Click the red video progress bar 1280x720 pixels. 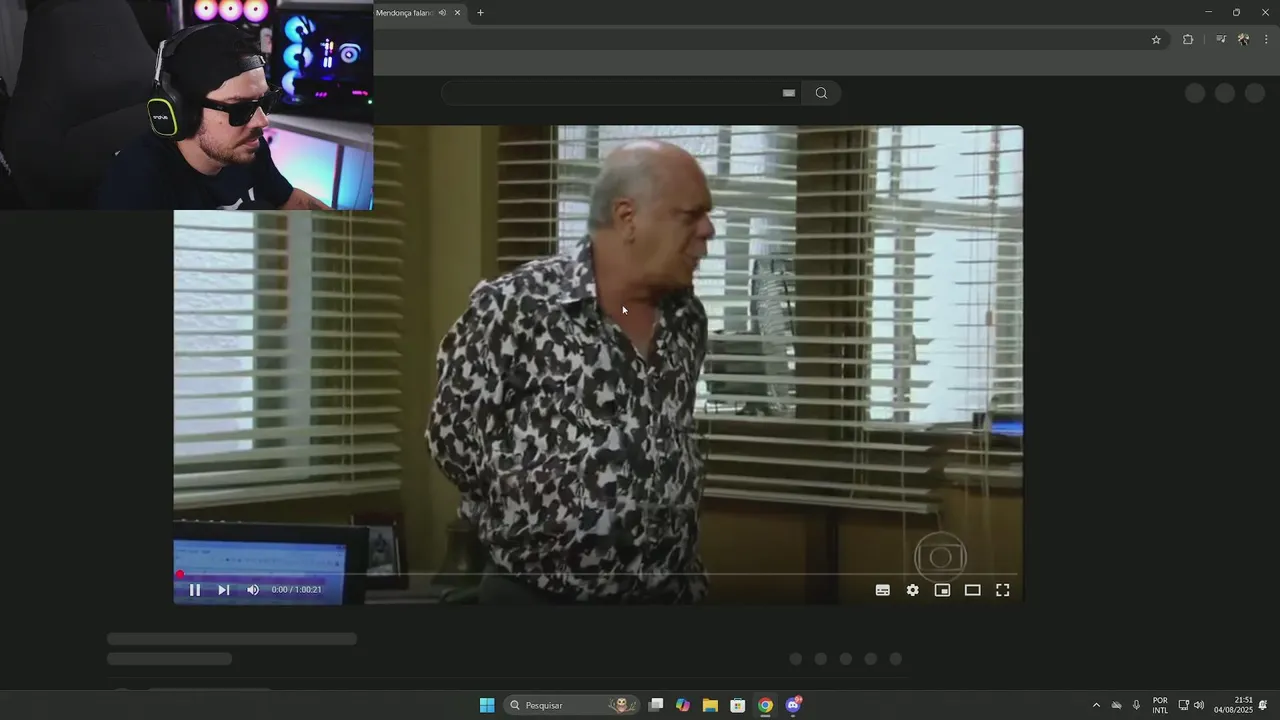[598, 574]
